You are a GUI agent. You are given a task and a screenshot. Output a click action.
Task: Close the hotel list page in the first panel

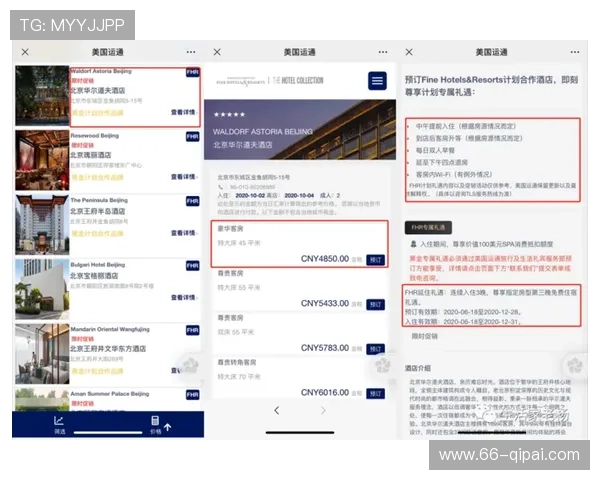[x=25, y=52]
